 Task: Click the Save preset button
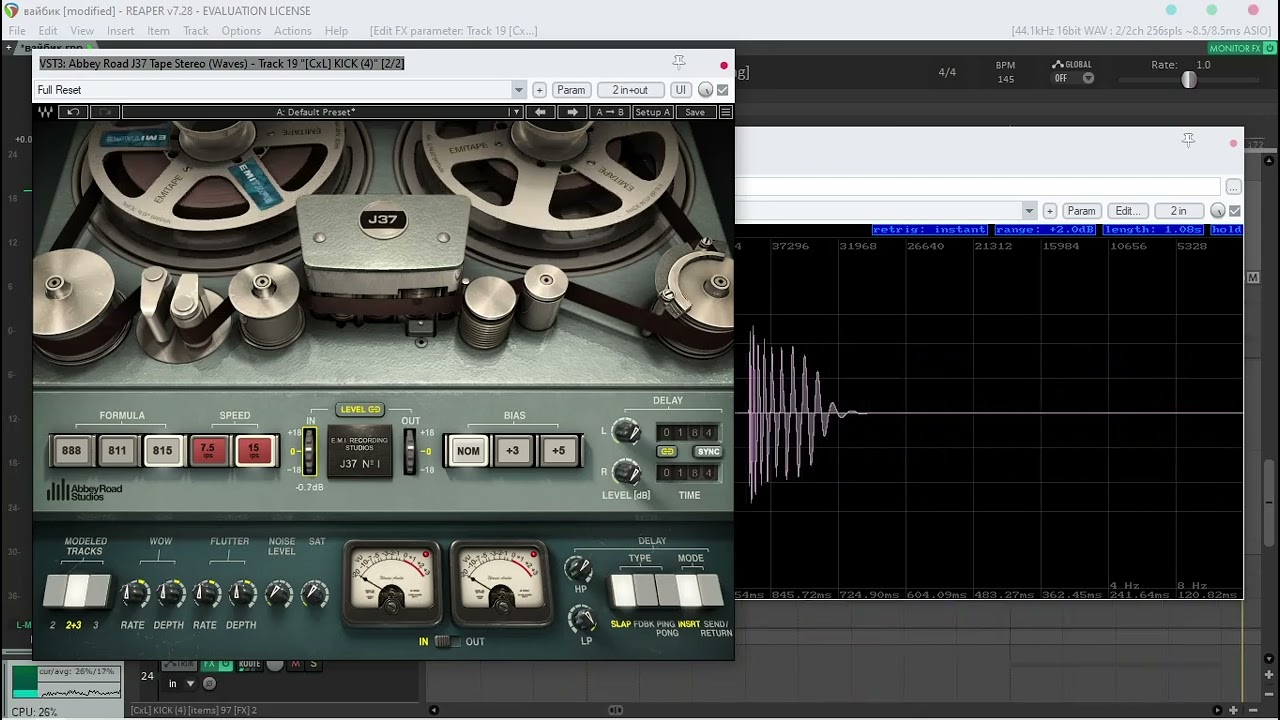pos(695,112)
